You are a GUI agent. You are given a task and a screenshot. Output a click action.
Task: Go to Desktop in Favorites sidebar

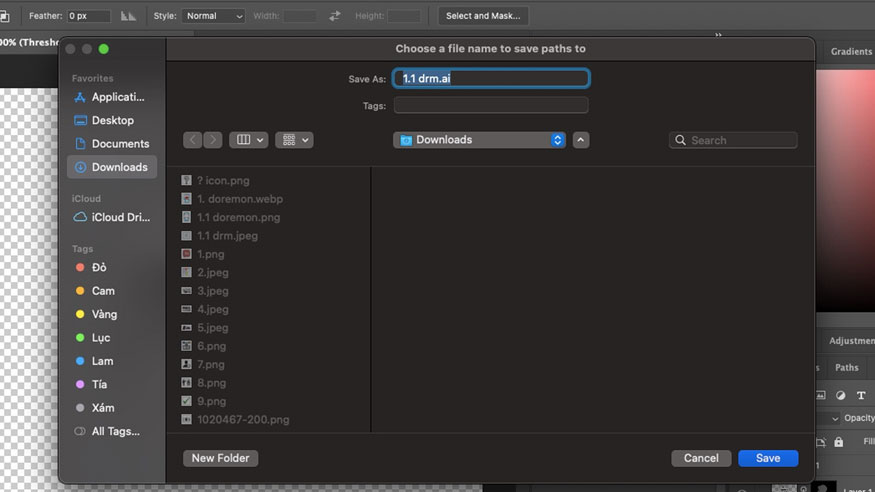tap(111, 120)
